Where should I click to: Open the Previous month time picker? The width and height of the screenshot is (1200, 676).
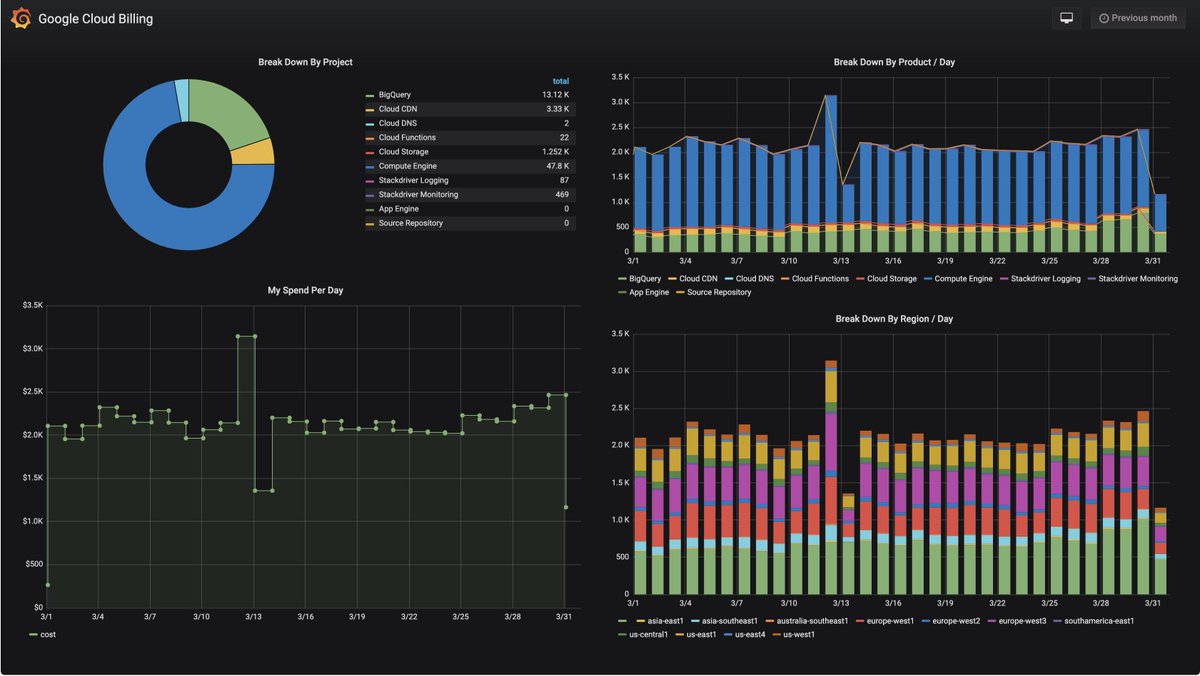tap(1138, 18)
